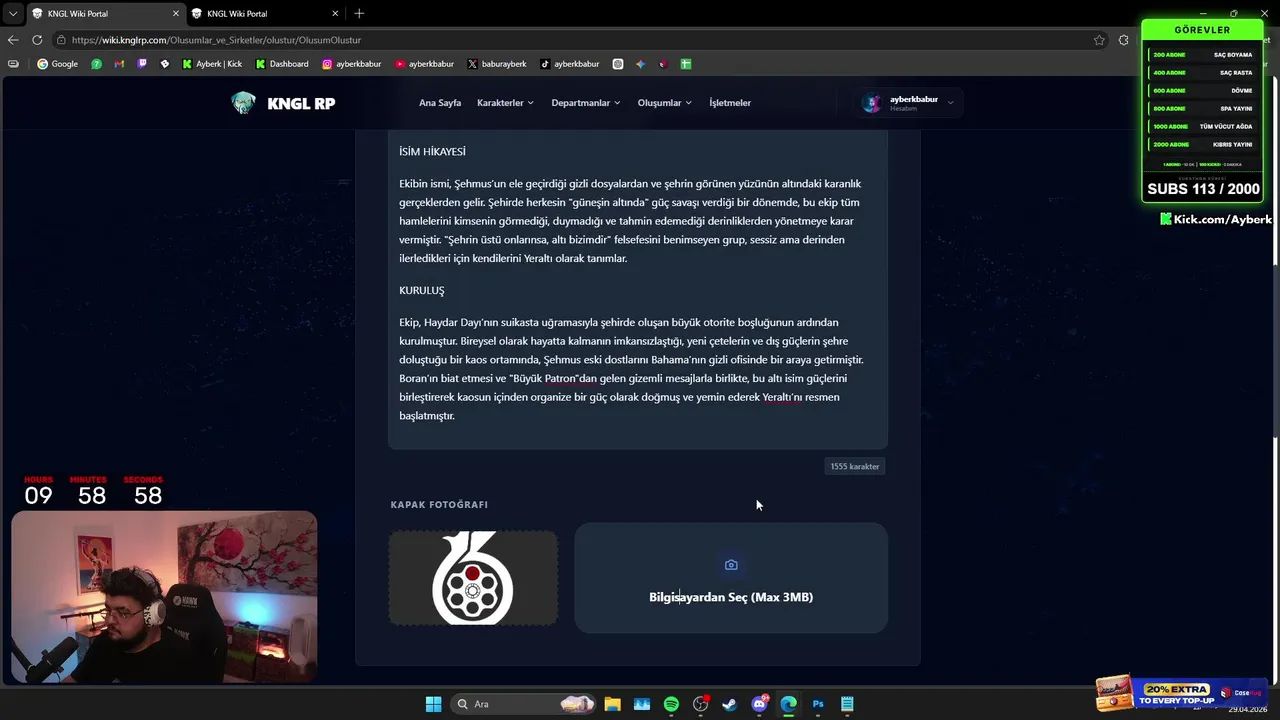The image size is (1280, 720).
Task: Click the camera upload icon
Action: [x=731, y=565]
